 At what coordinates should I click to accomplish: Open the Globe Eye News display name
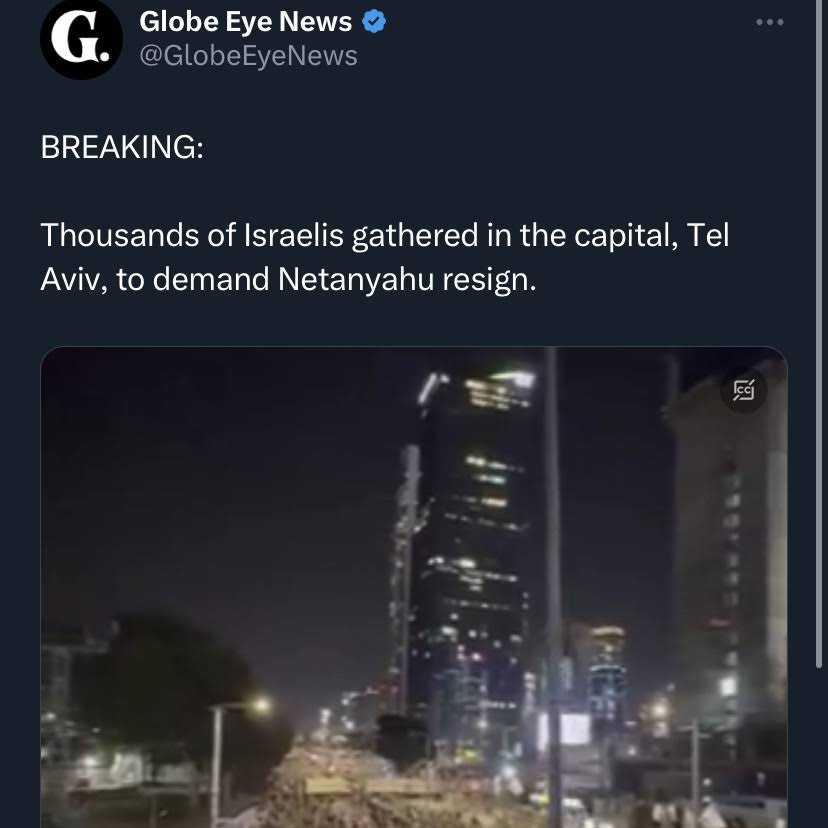[x=246, y=22]
